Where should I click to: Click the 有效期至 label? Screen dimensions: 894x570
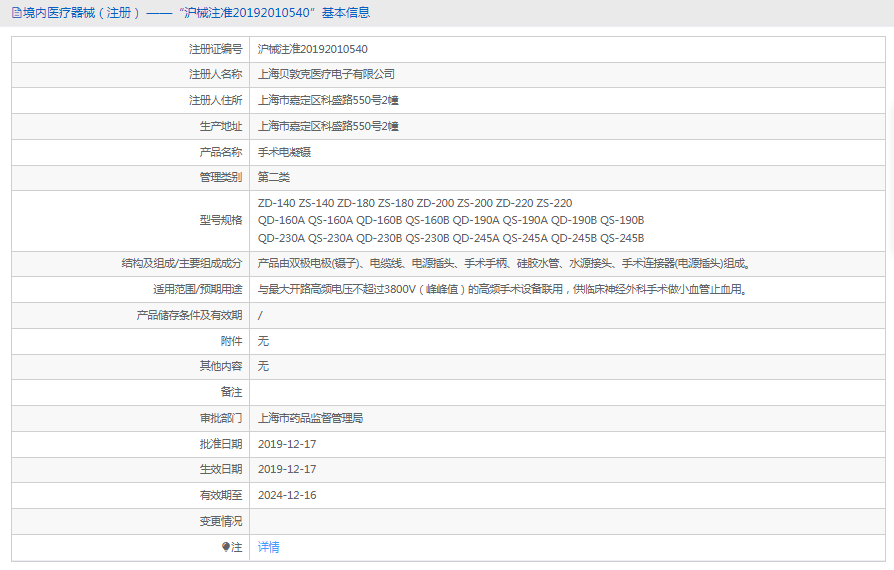(x=221, y=495)
